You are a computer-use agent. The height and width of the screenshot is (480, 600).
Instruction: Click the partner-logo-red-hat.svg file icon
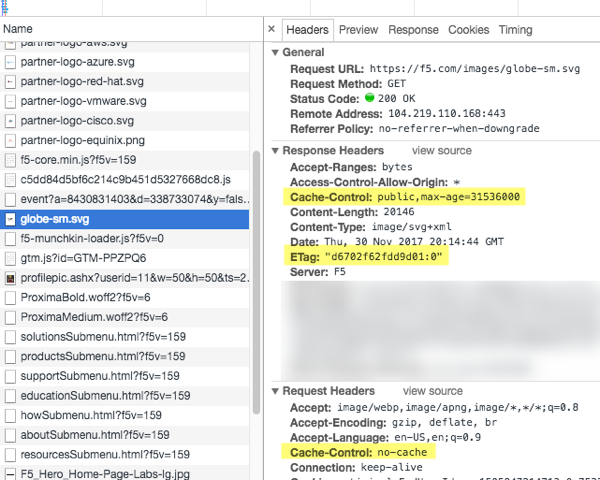coord(10,82)
